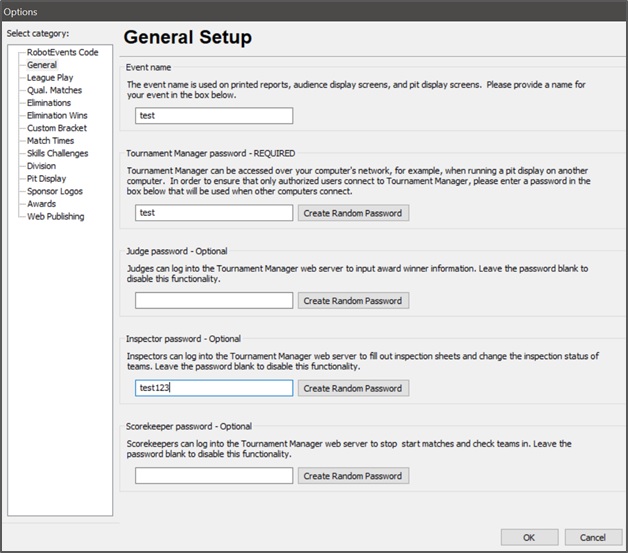Select the Awards category
This screenshot has width=628, height=553.
point(42,204)
